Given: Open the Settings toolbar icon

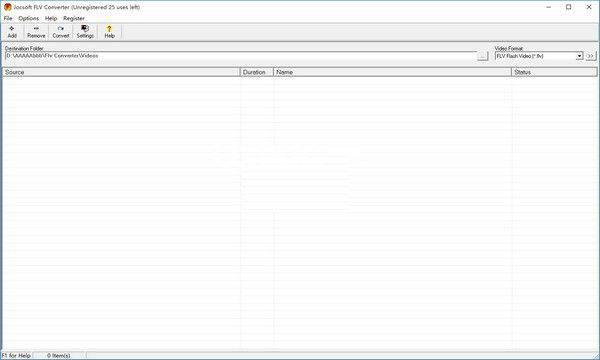Looking at the screenshot, I should [85, 32].
